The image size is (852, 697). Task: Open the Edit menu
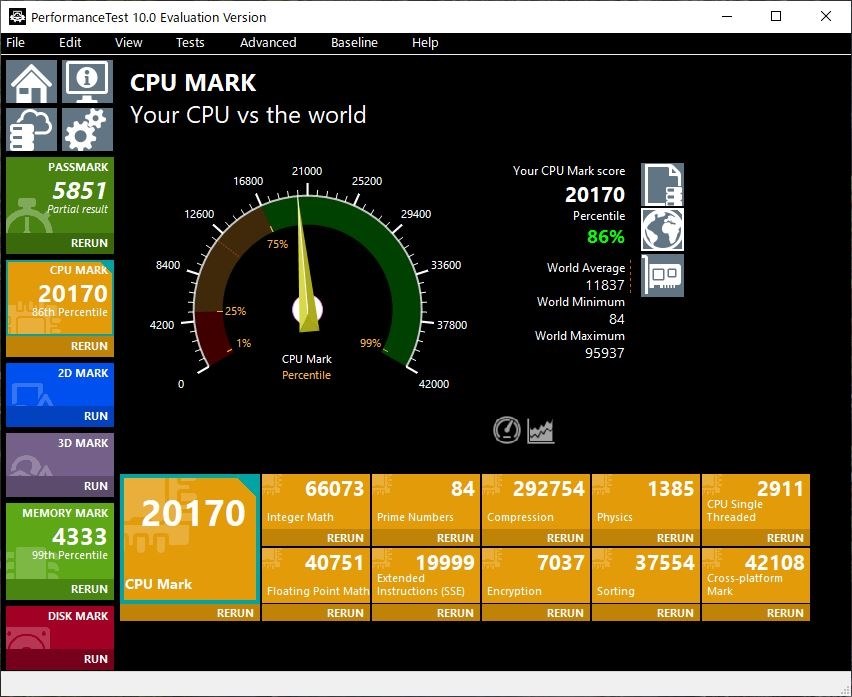pyautogui.click(x=70, y=42)
